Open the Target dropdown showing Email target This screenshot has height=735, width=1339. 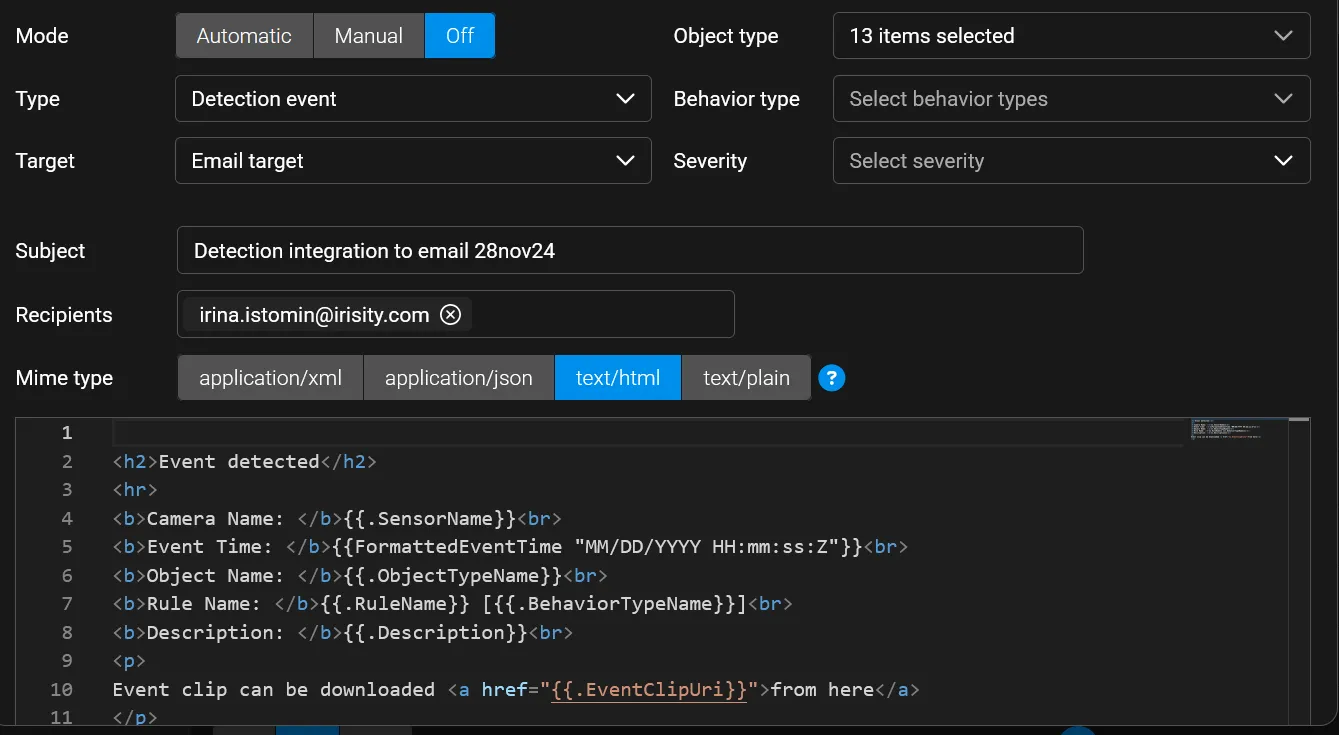coord(413,161)
